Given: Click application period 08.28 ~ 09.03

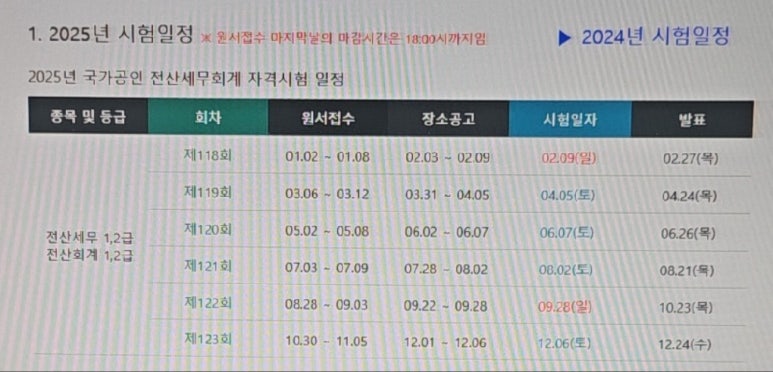Looking at the screenshot, I should (x=326, y=305).
